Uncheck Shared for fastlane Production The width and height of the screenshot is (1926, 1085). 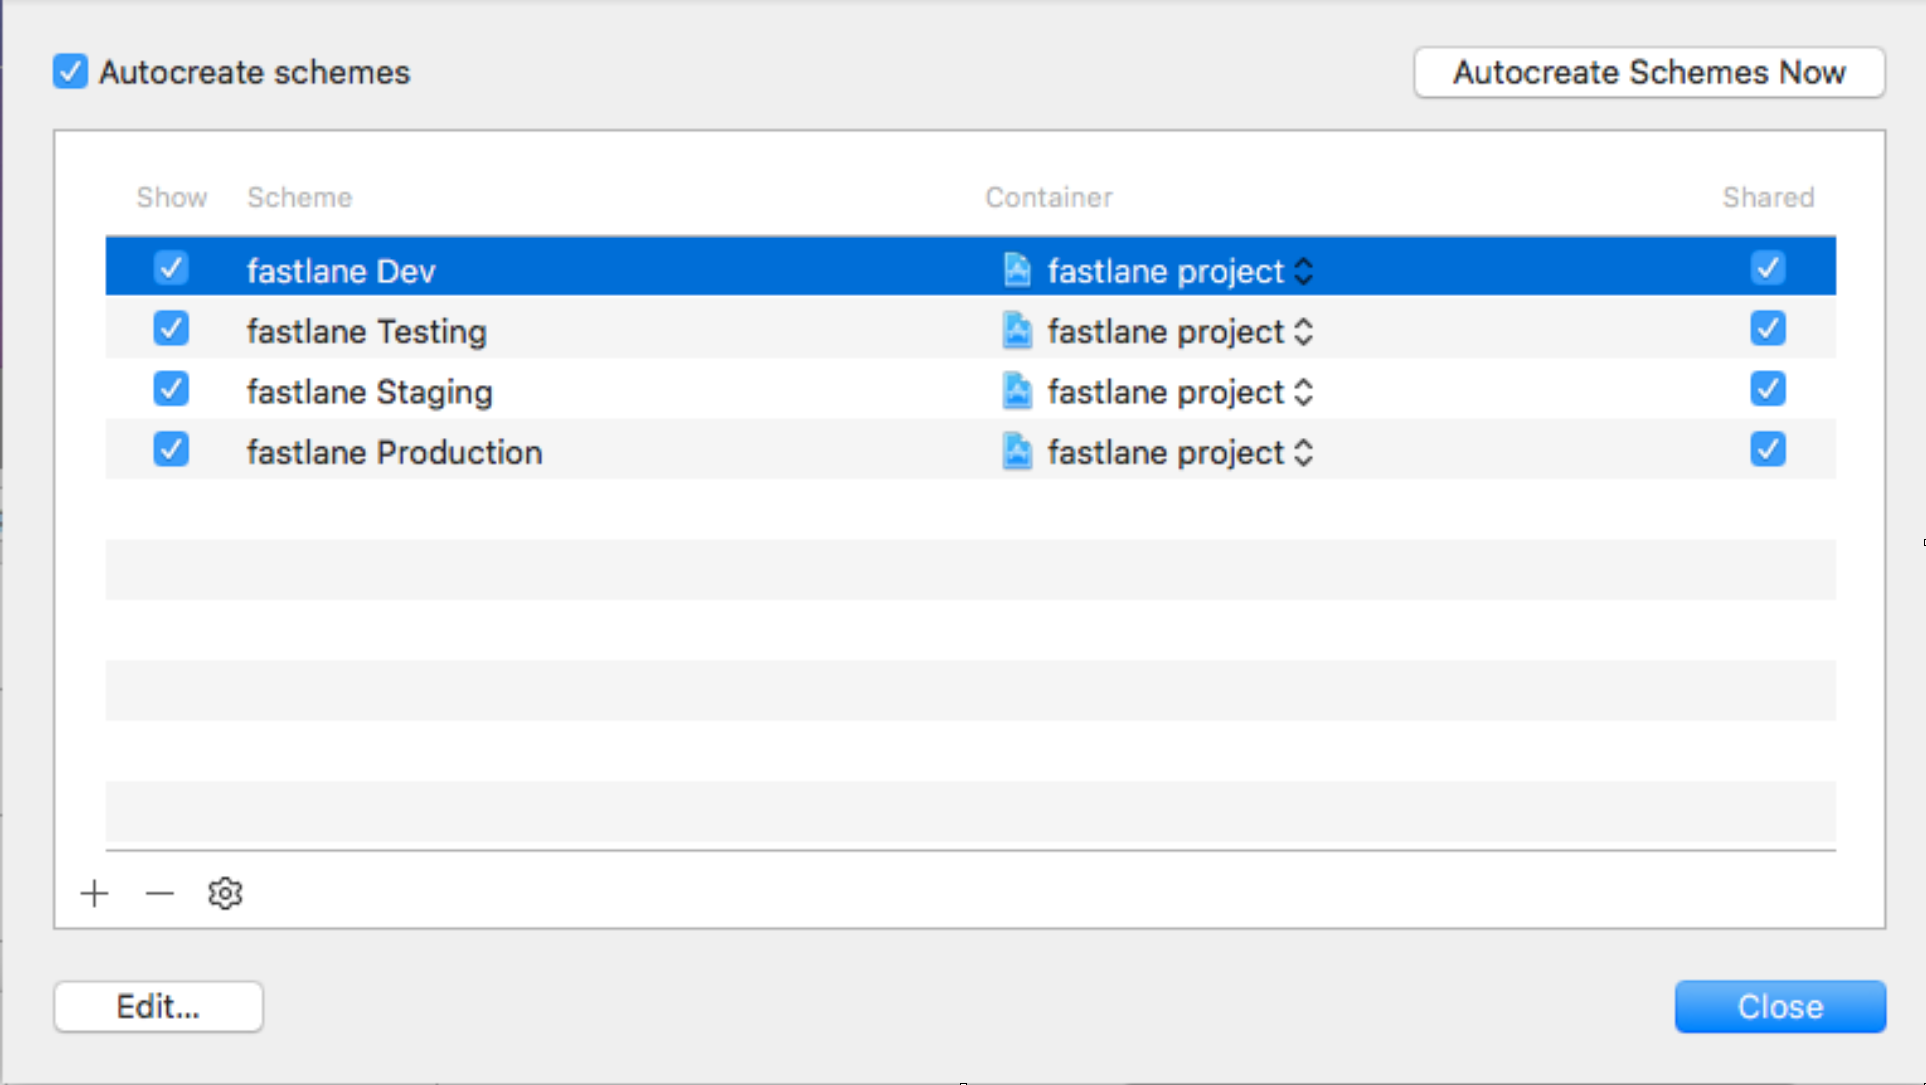click(x=1767, y=450)
